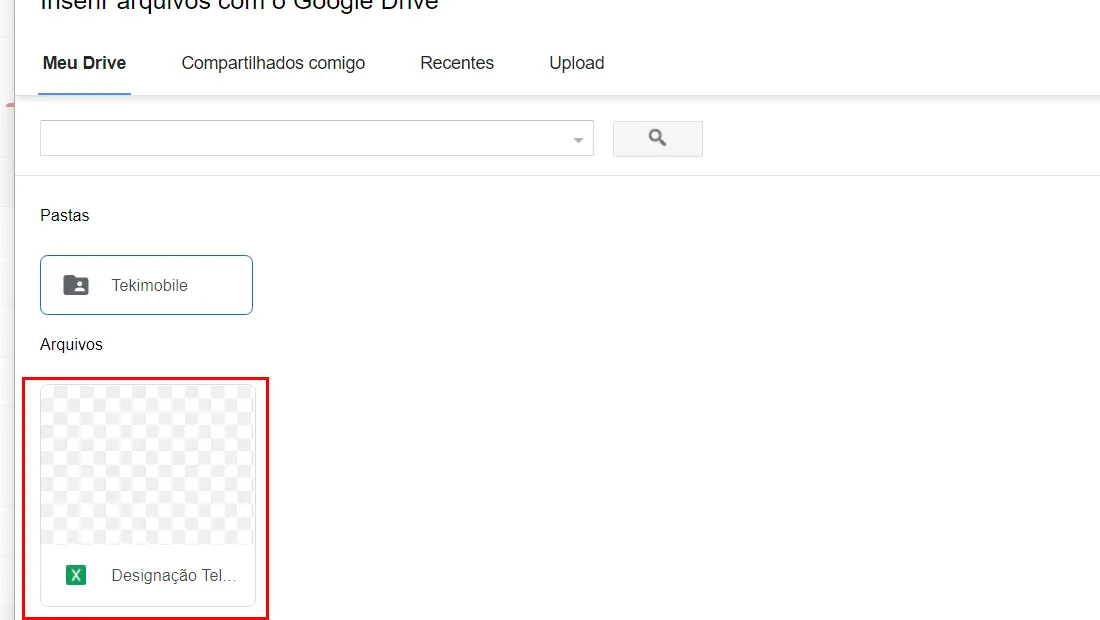Open the Recentes tab
The height and width of the screenshot is (620, 1100).
point(457,63)
